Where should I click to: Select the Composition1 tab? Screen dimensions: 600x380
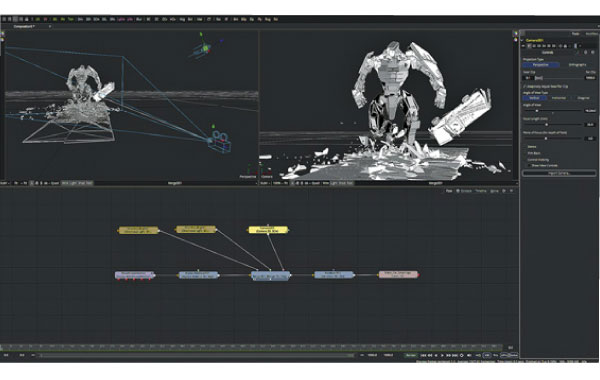pos(24,26)
